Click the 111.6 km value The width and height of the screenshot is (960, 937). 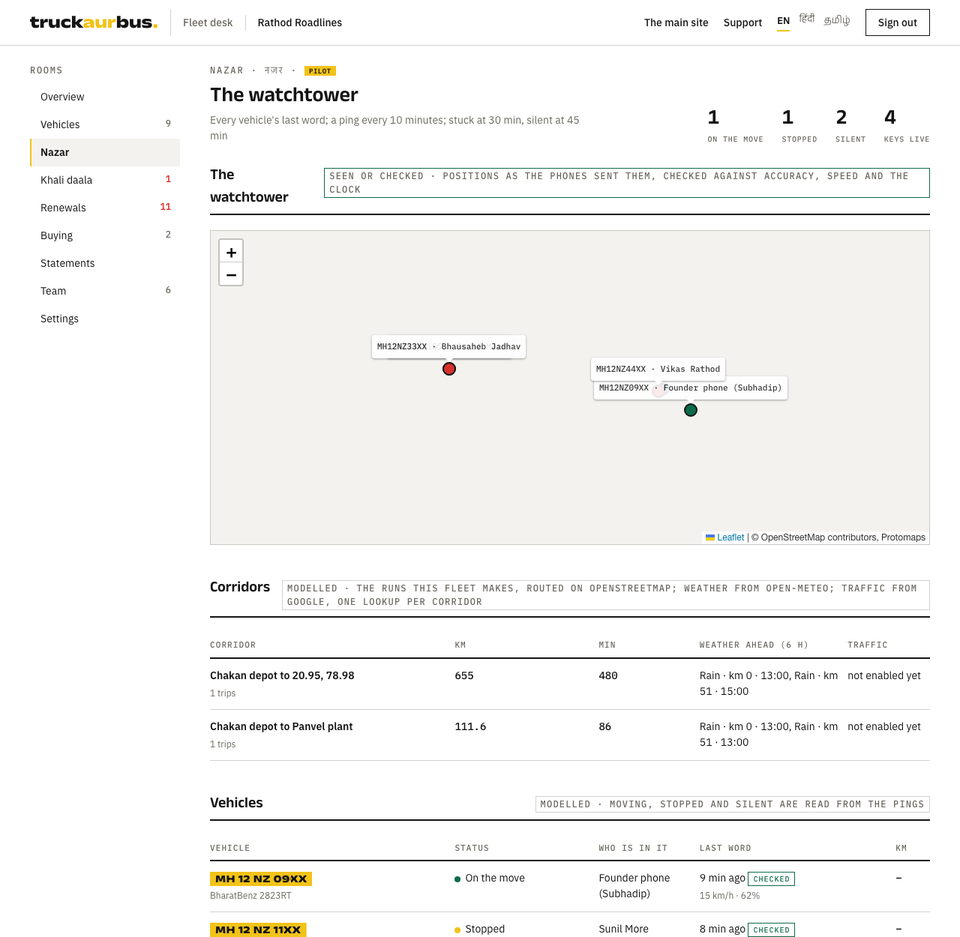pyautogui.click(x=470, y=726)
